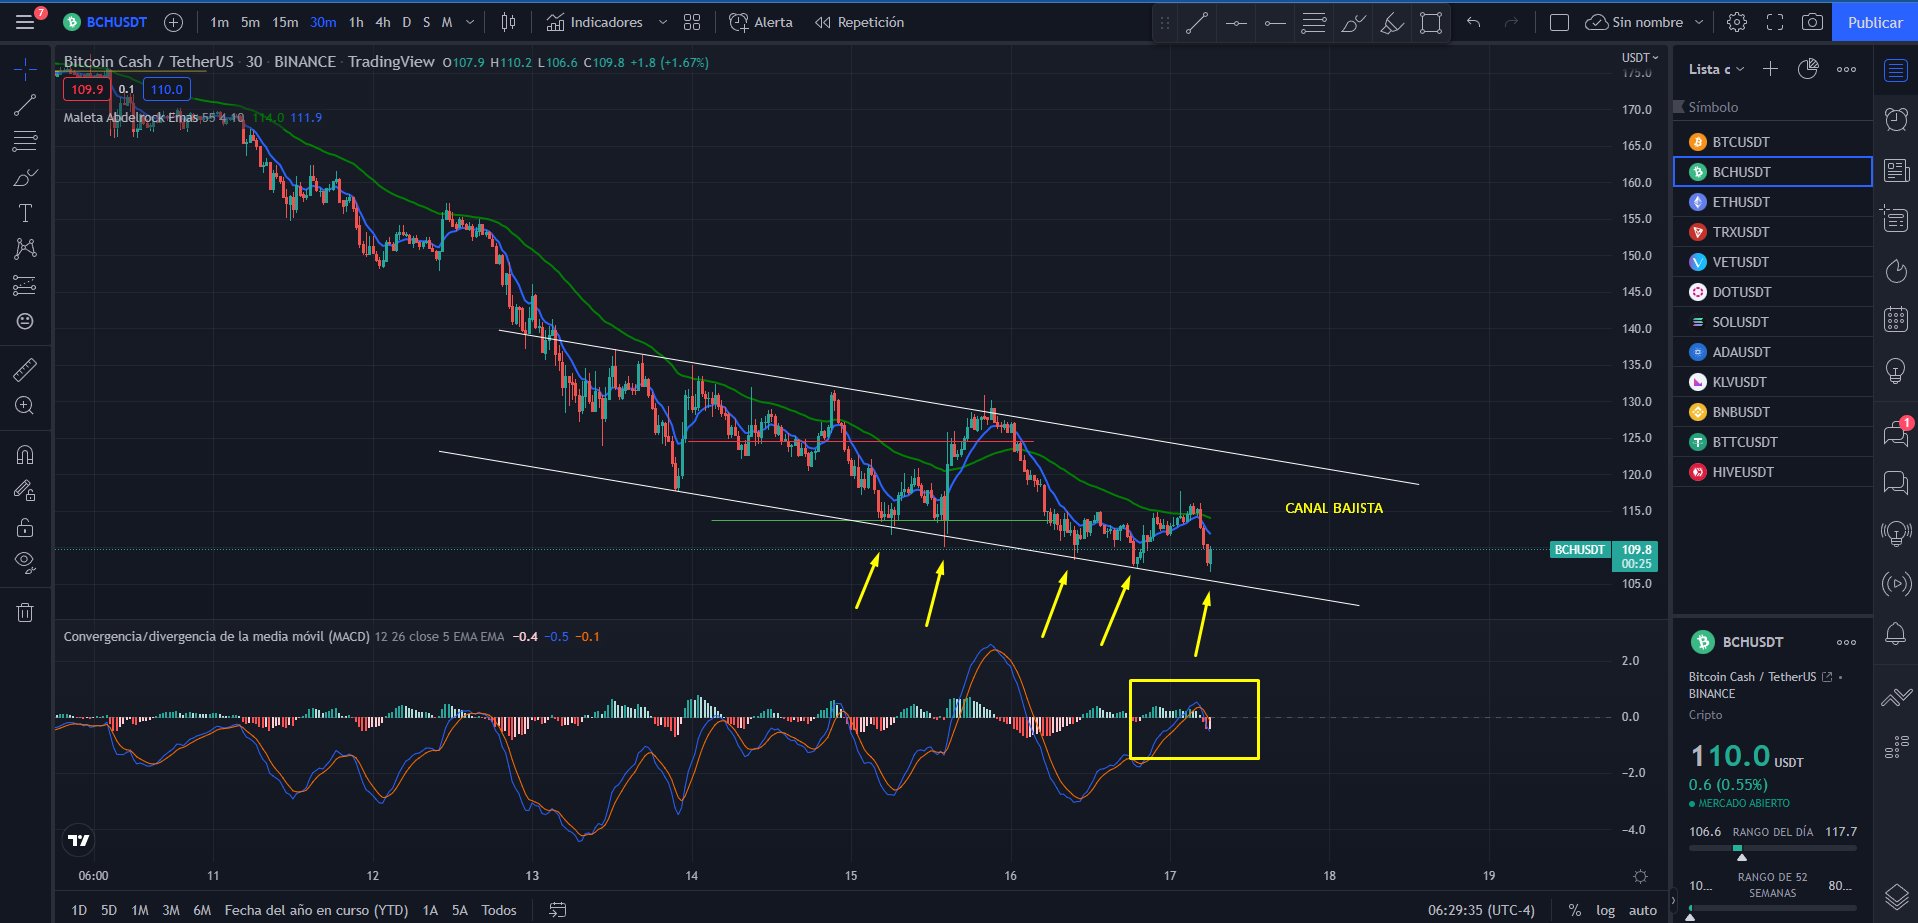Select the Ruler measure tool
Viewport: 1918px width, 923px height.
[x=25, y=370]
